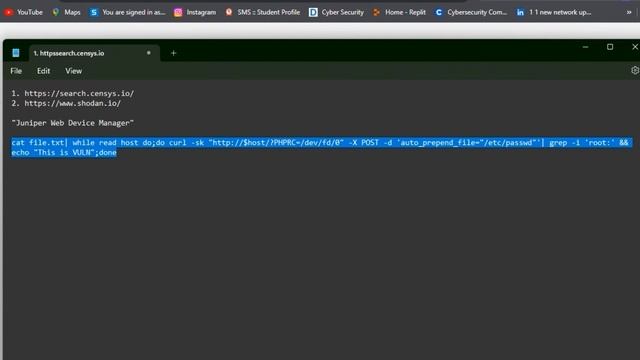Screen dimensions: 640x360
Task: Show more bookmarks with the chevron
Action: 629,12
